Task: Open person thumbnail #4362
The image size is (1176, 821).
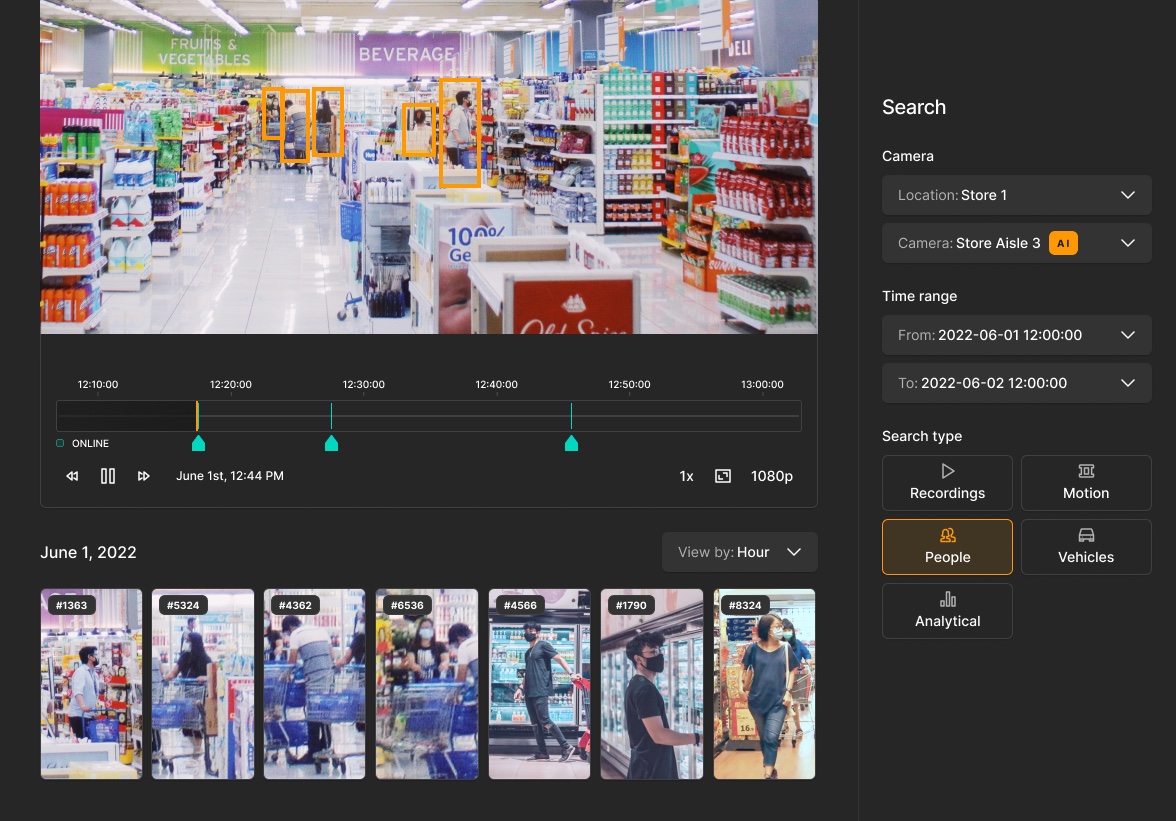Action: [315, 684]
